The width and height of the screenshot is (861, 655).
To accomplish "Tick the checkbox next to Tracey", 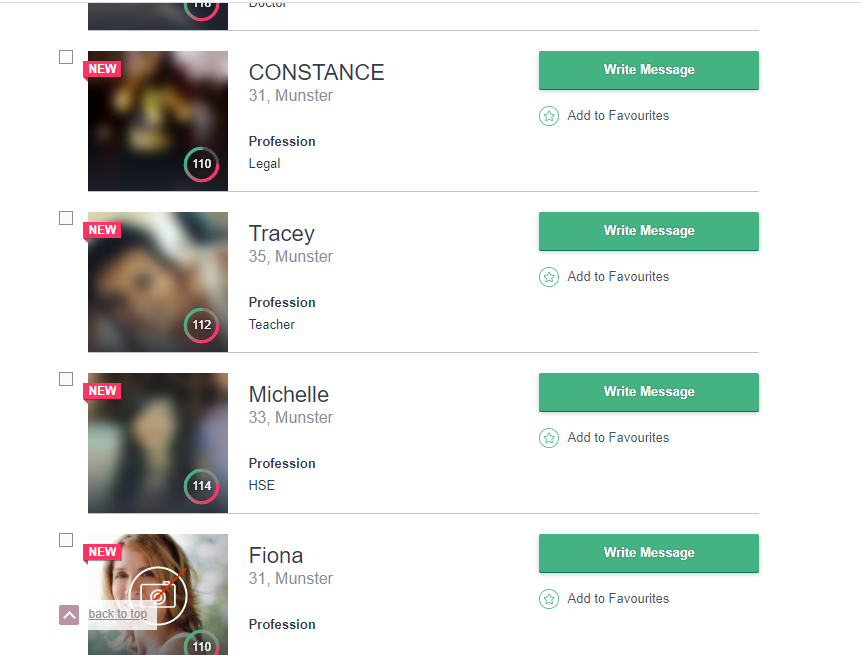I will click(66, 218).
